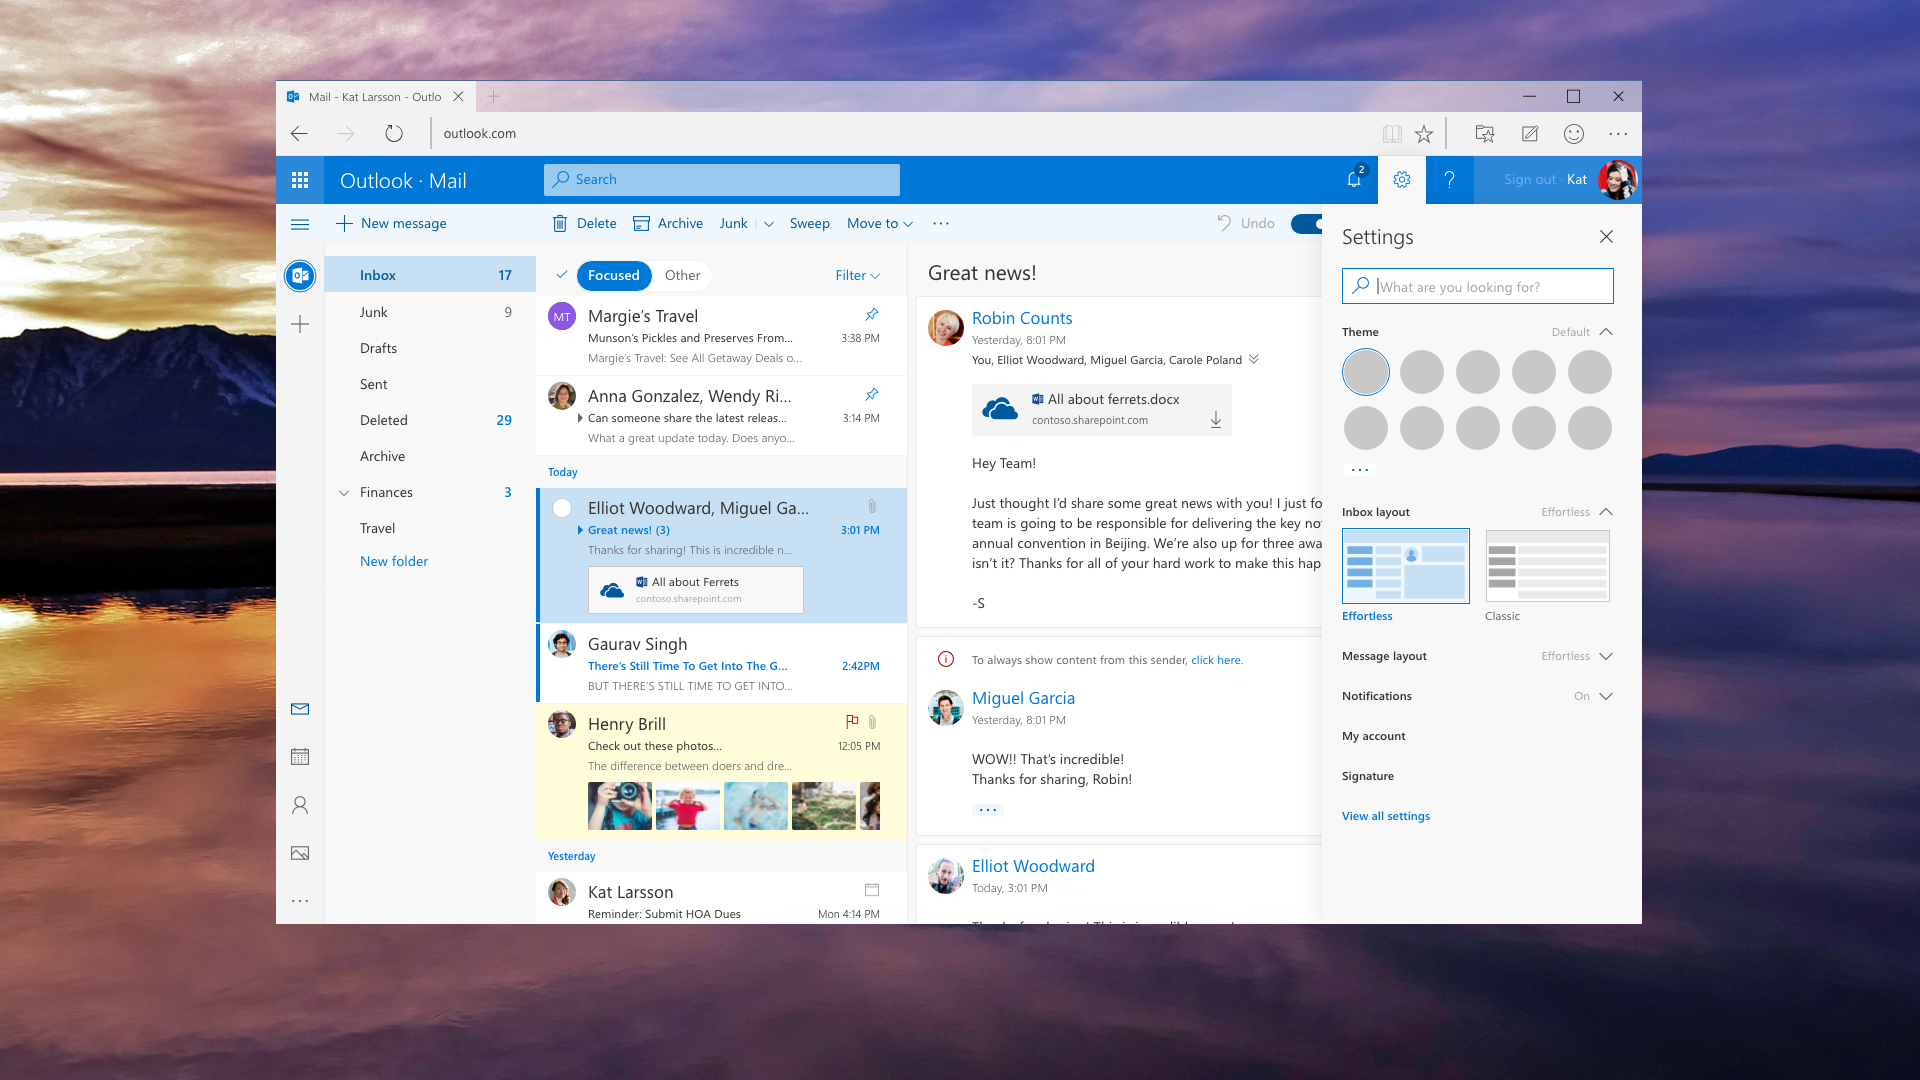
Task: Download the All about ferrets.docx attachment
Action: click(1216, 420)
